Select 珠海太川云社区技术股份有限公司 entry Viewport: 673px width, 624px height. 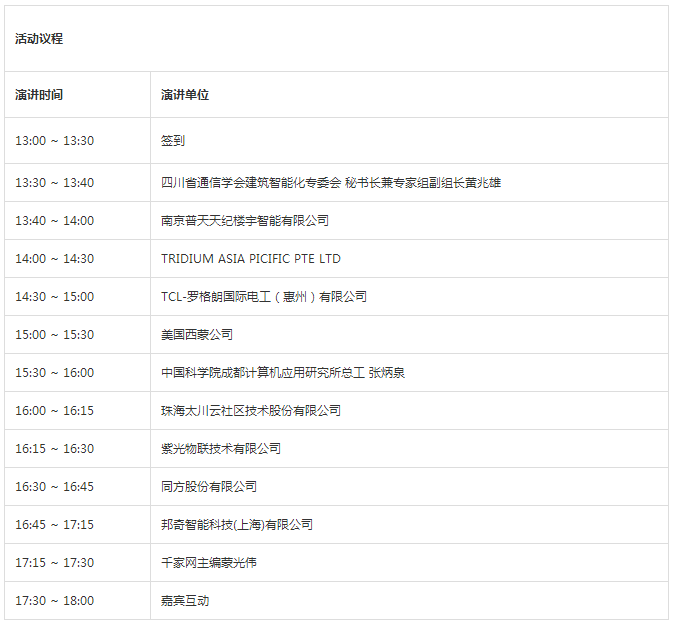coord(251,411)
